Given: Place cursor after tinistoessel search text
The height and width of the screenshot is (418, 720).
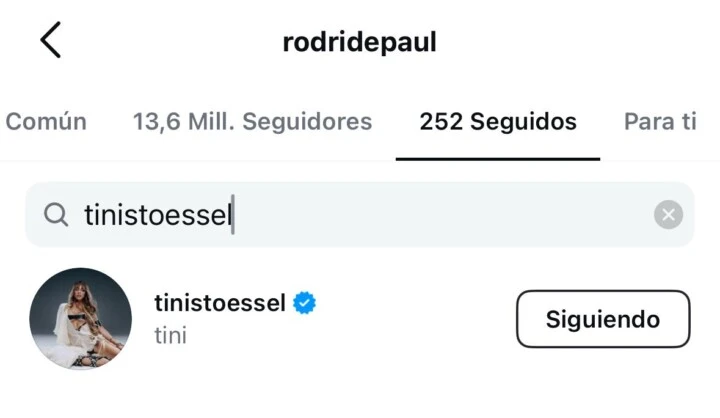Looking at the screenshot, I should pos(233,215).
